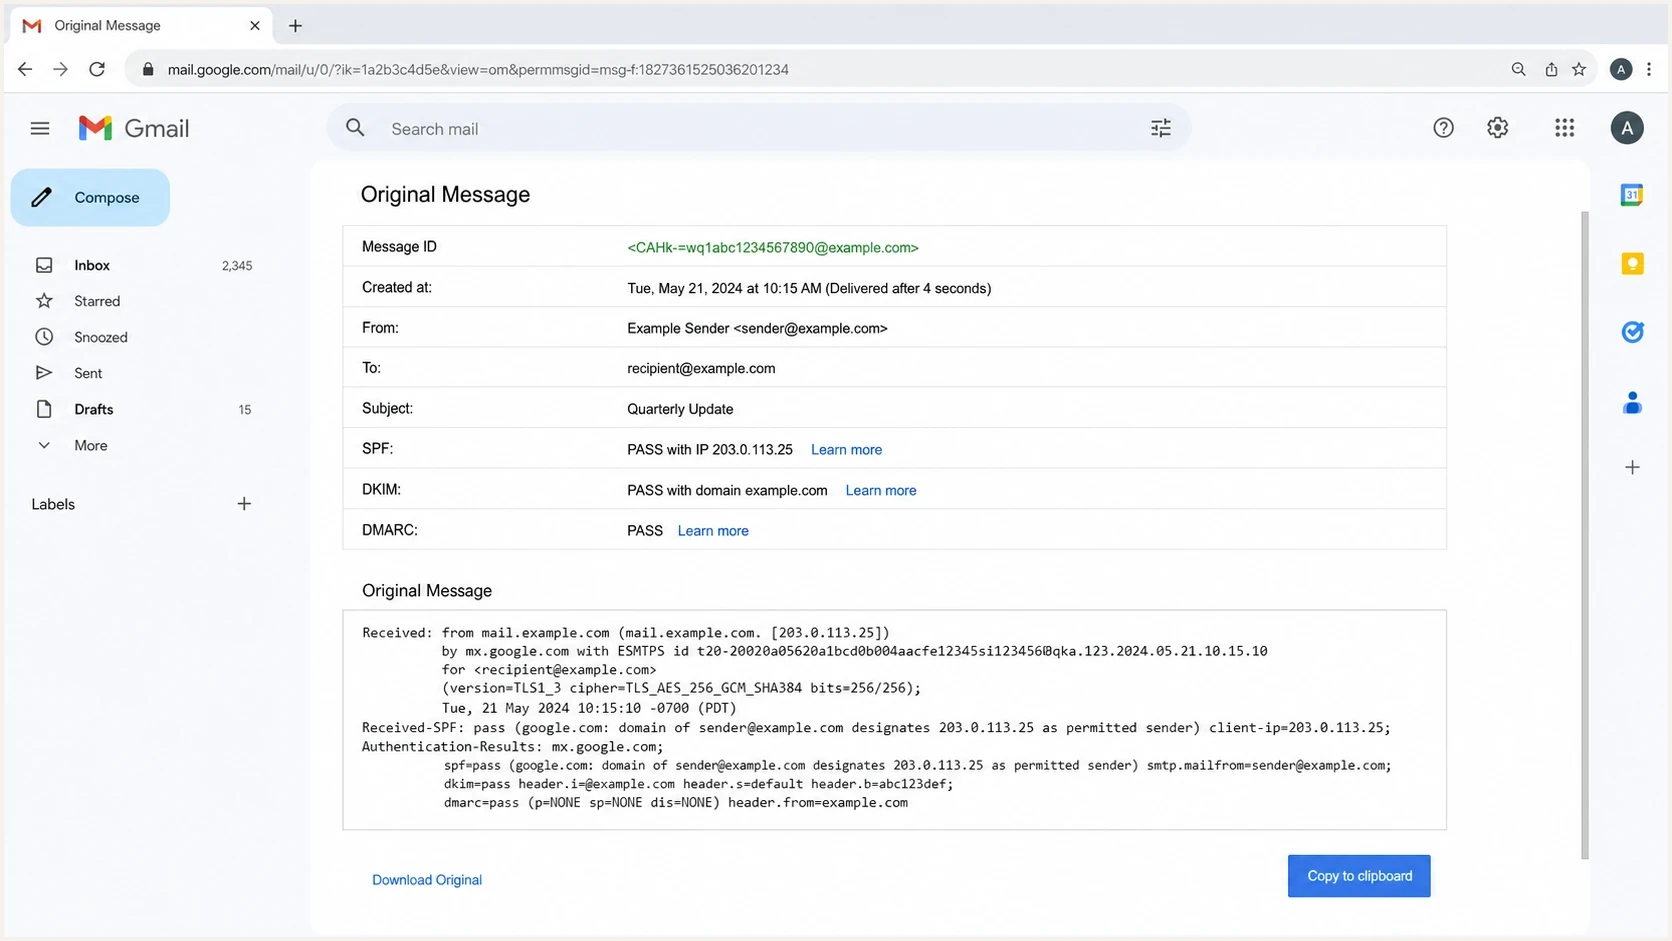Image resolution: width=1672 pixels, height=941 pixels.
Task: Click the Created at date value
Action: 809,288
